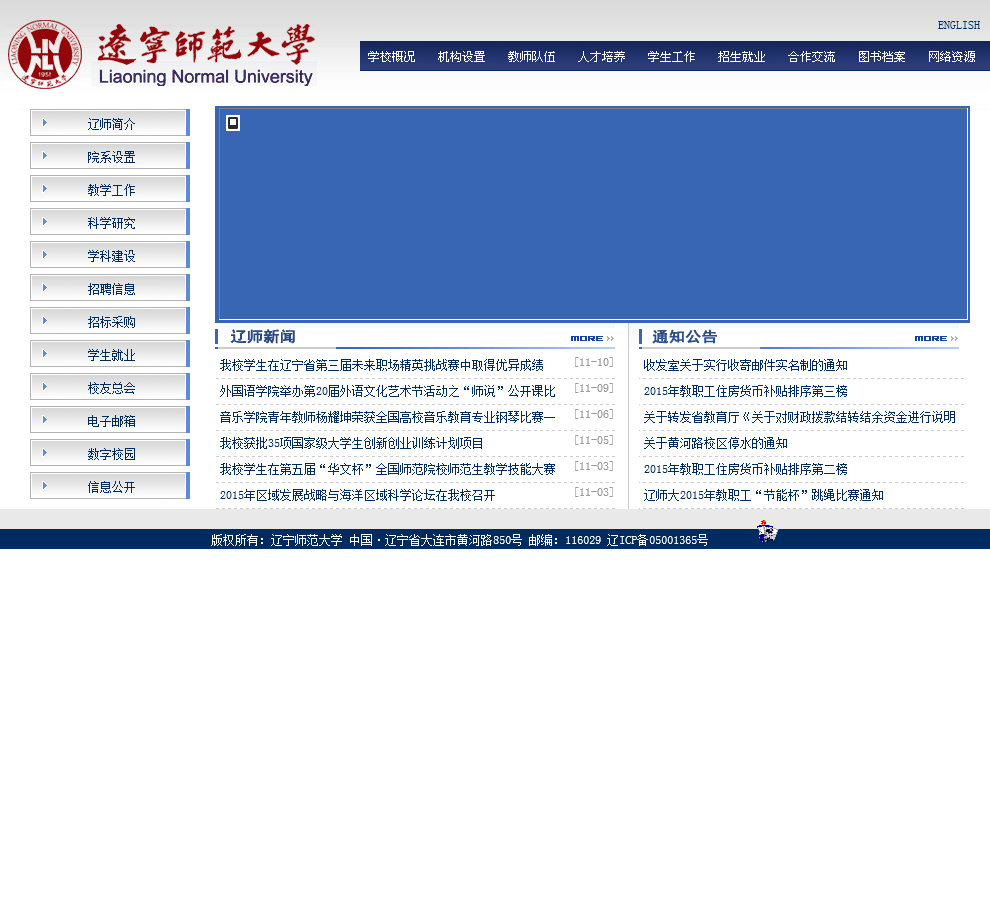The width and height of the screenshot is (990, 900).
Task: Open the 电子邮箱 sidebar button
Action: 110,420
